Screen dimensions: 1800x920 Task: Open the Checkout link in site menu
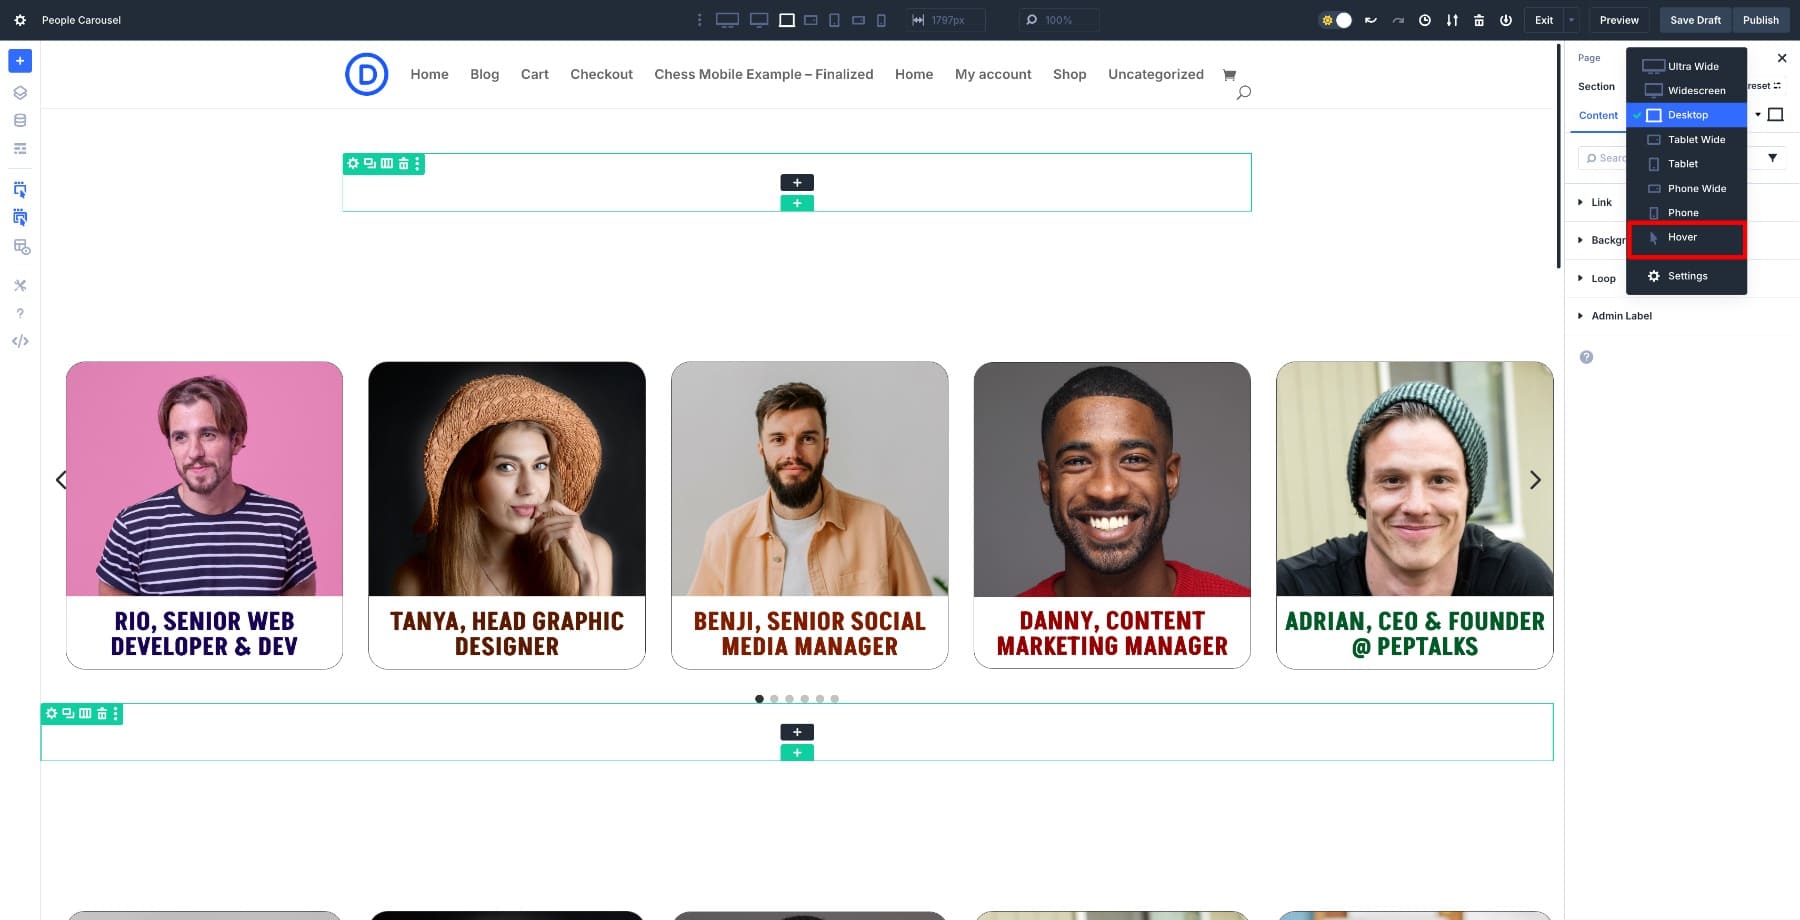[x=602, y=74]
